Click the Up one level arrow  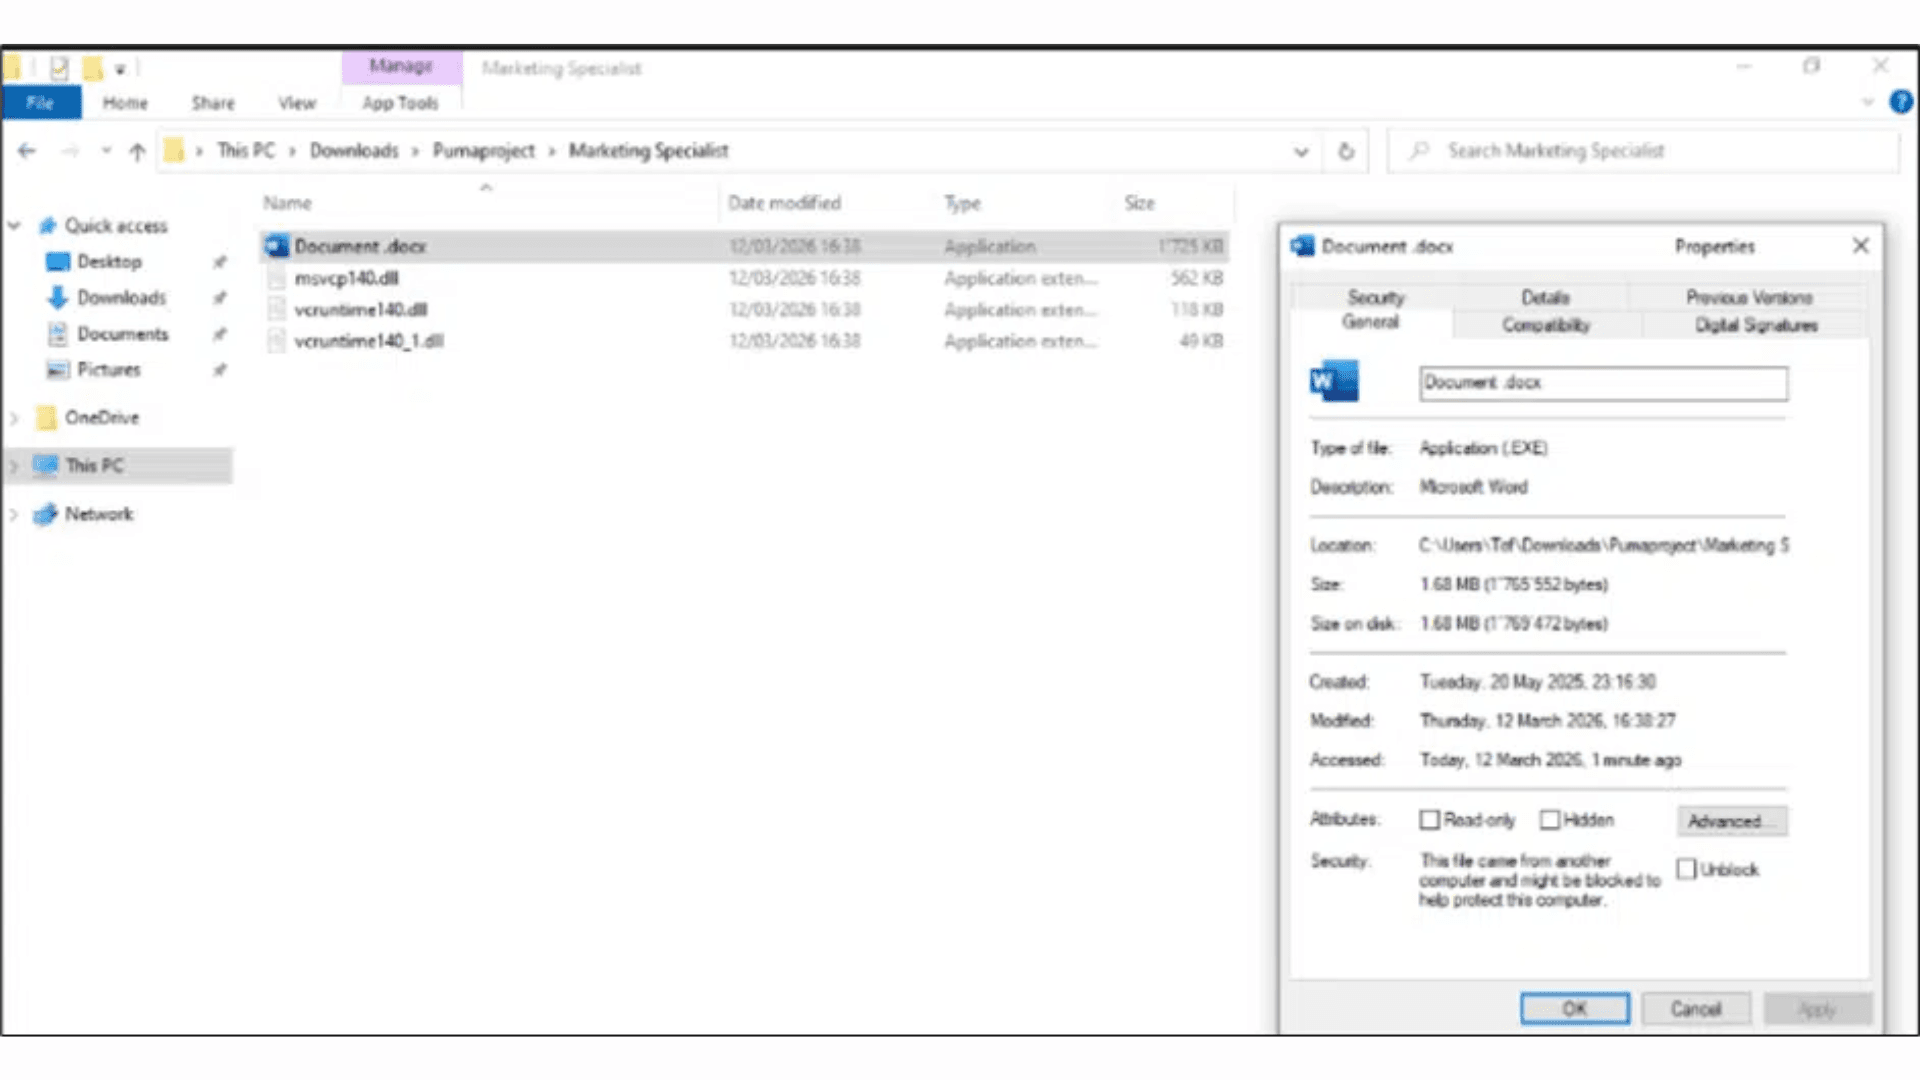(x=137, y=151)
